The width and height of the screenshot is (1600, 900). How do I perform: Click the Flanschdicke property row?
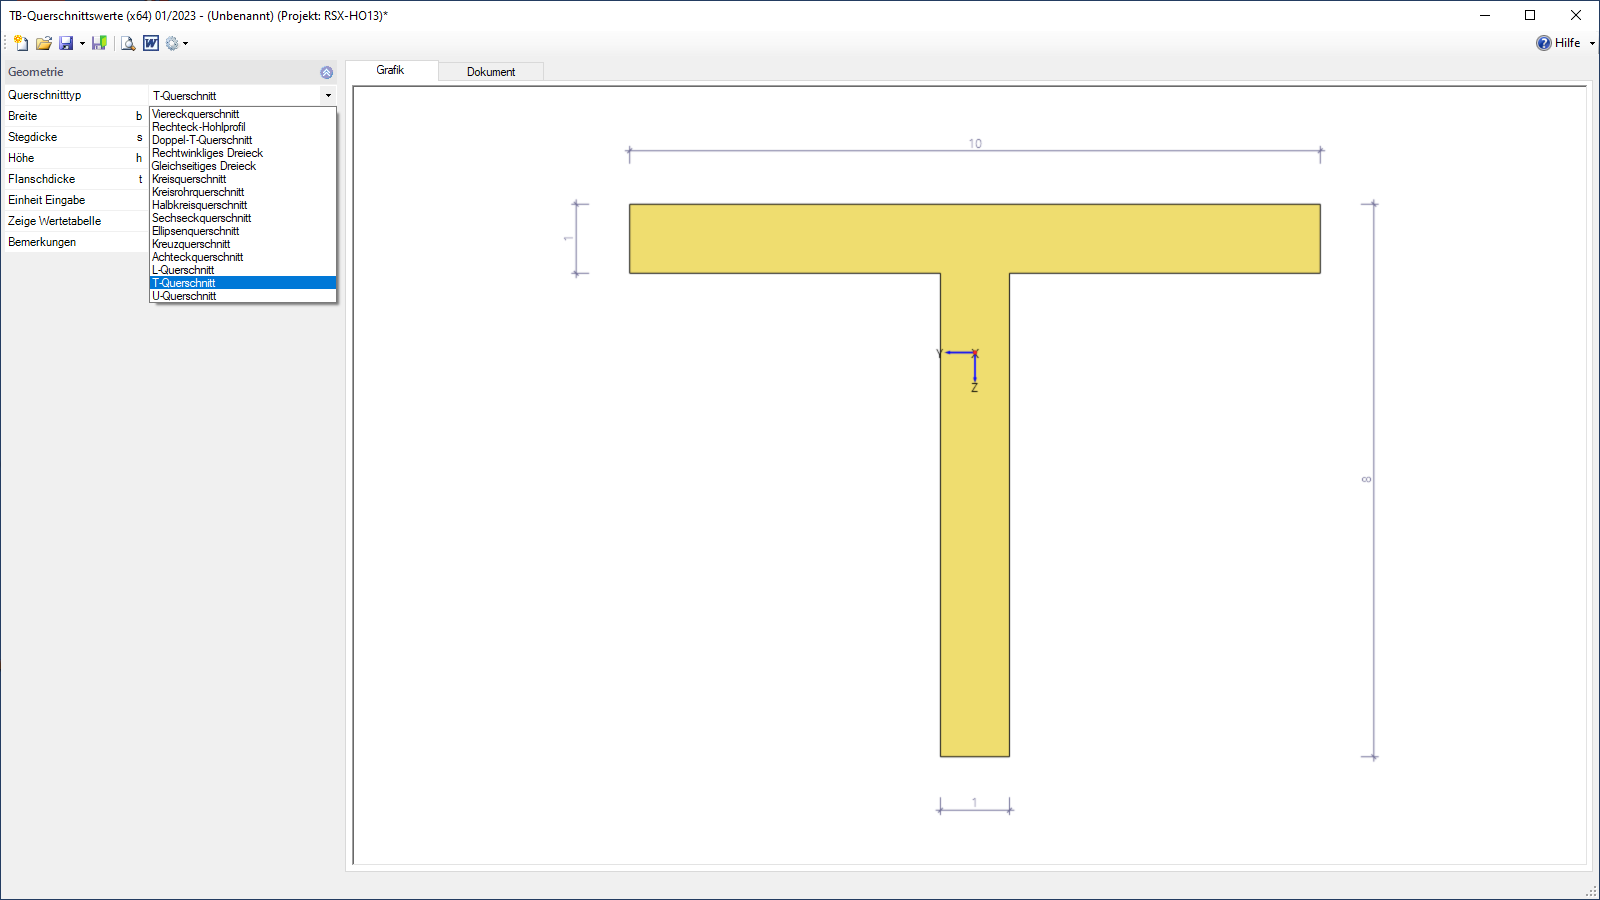coord(75,179)
